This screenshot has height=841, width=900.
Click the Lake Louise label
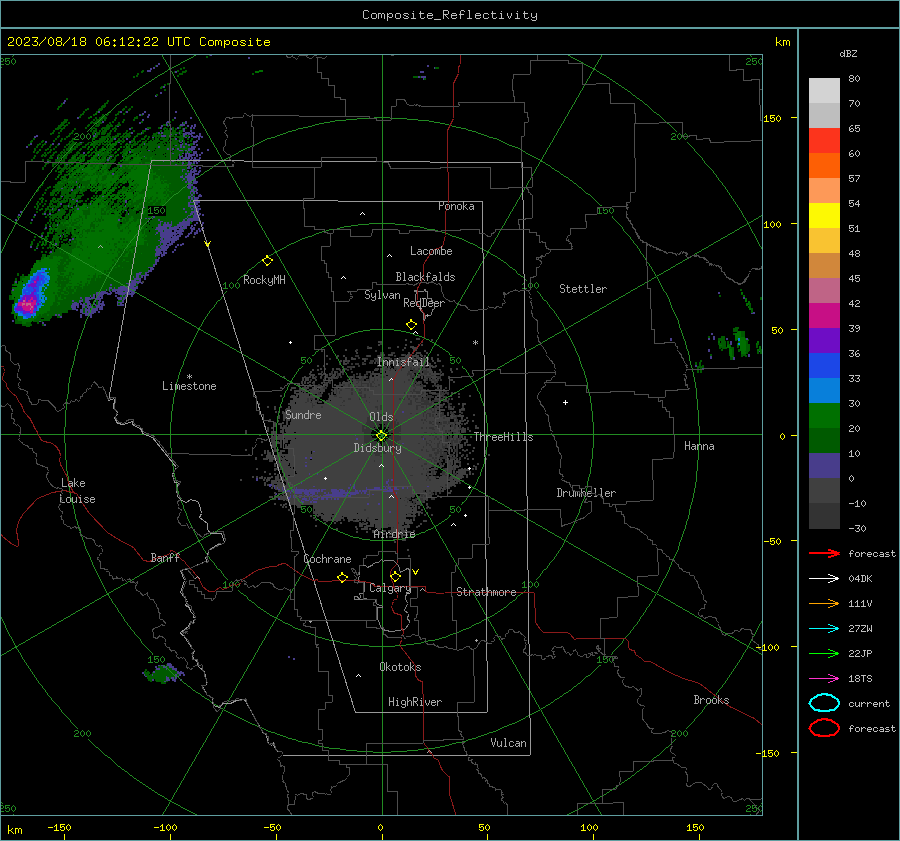click(x=77, y=491)
